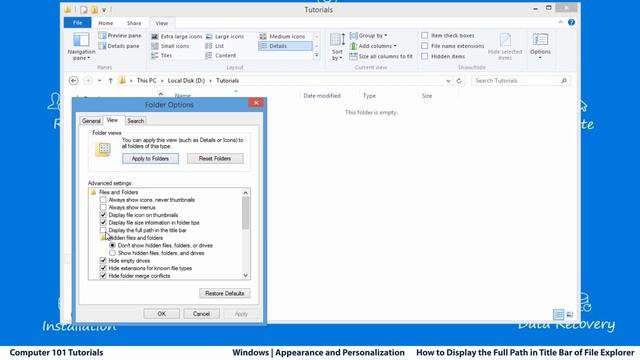Customize Quick Access Toolbar dropdown arrow
The width and height of the screenshot is (640, 360).
(104, 10)
